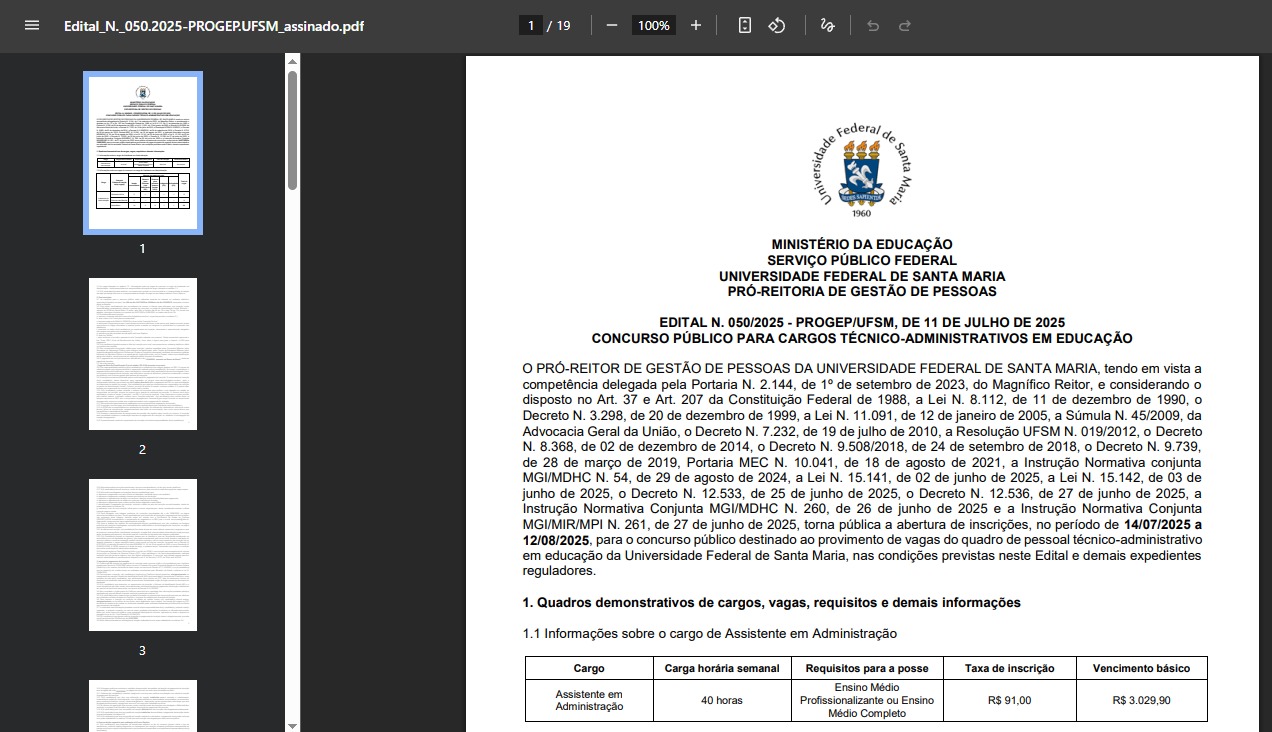
Task: Click 'Taxa de inscrição' table header
Action: click(x=1012, y=669)
